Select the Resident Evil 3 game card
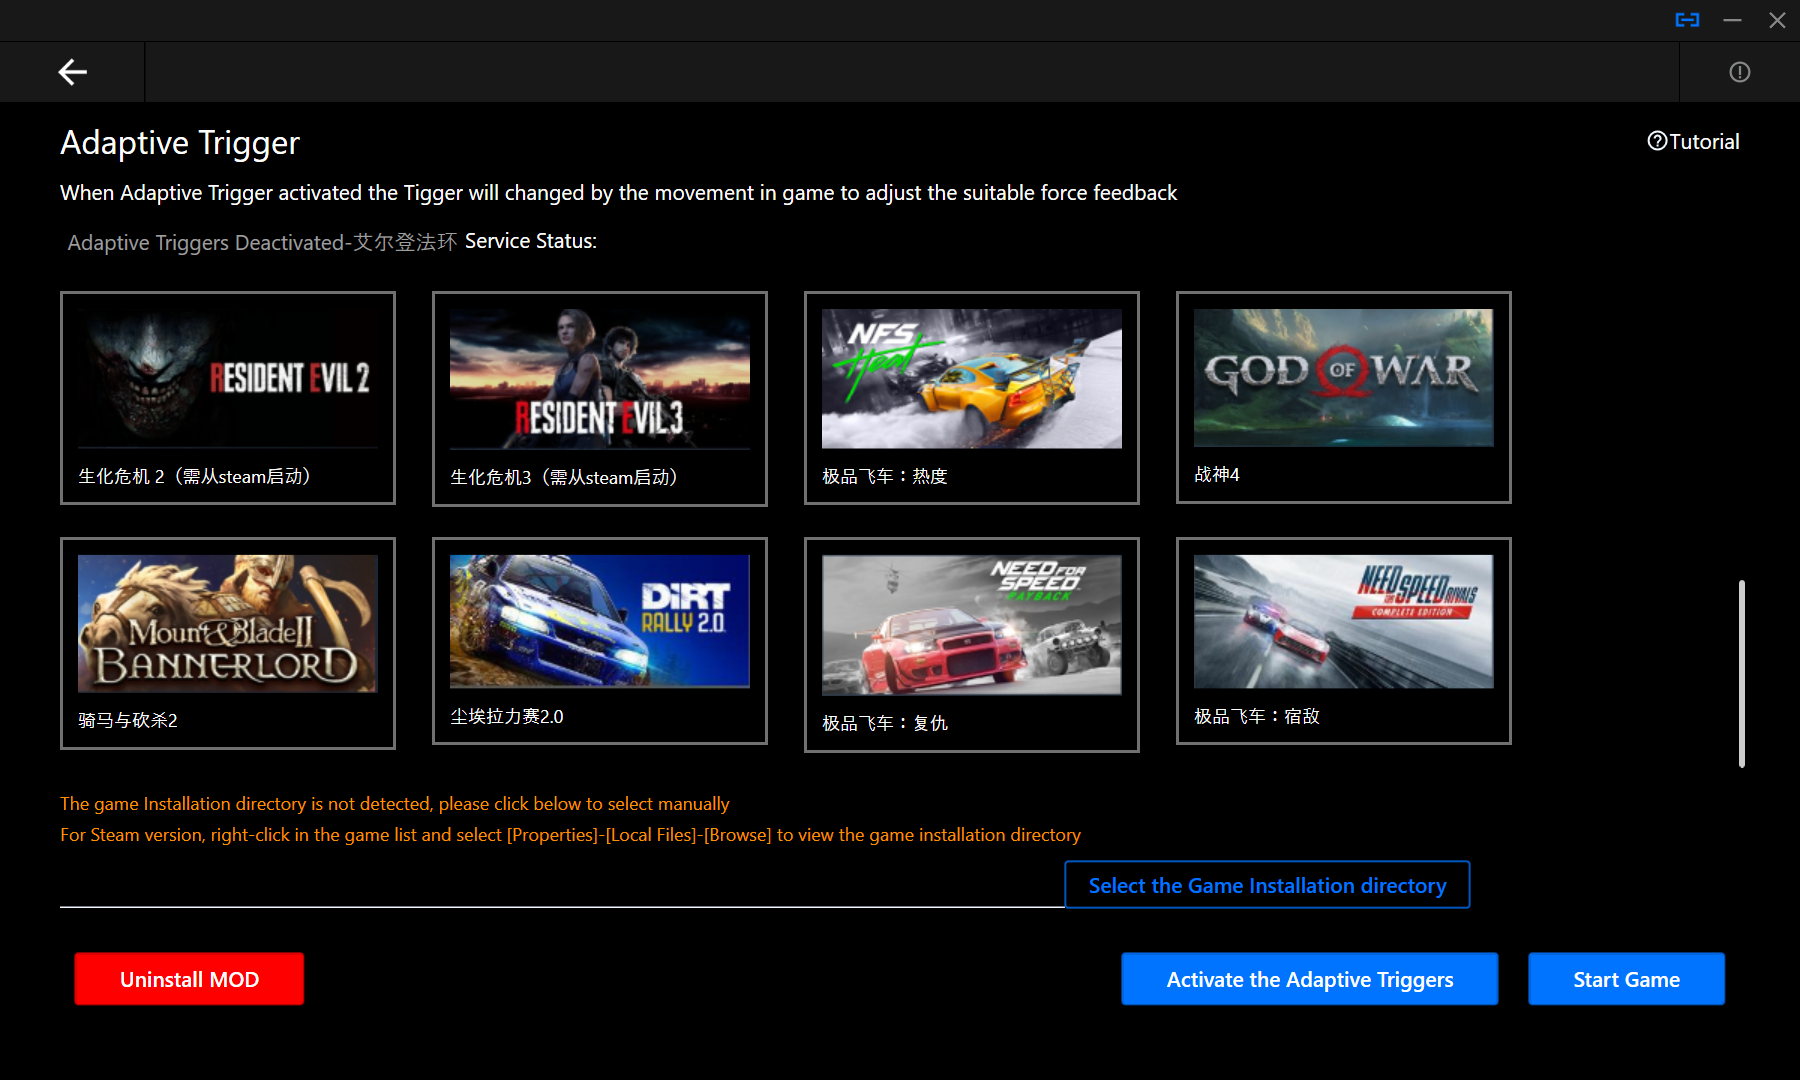1800x1080 pixels. tap(600, 399)
